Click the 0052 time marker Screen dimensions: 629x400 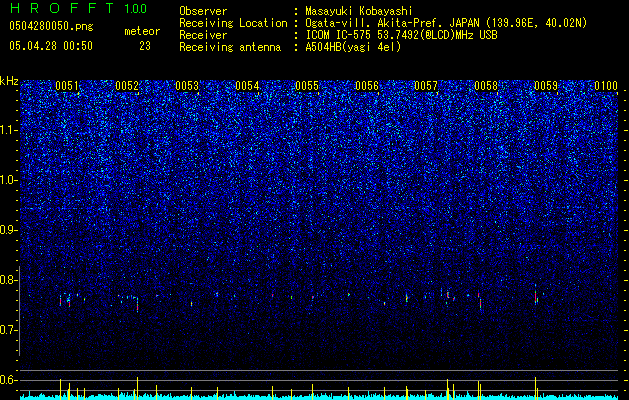(x=127, y=85)
